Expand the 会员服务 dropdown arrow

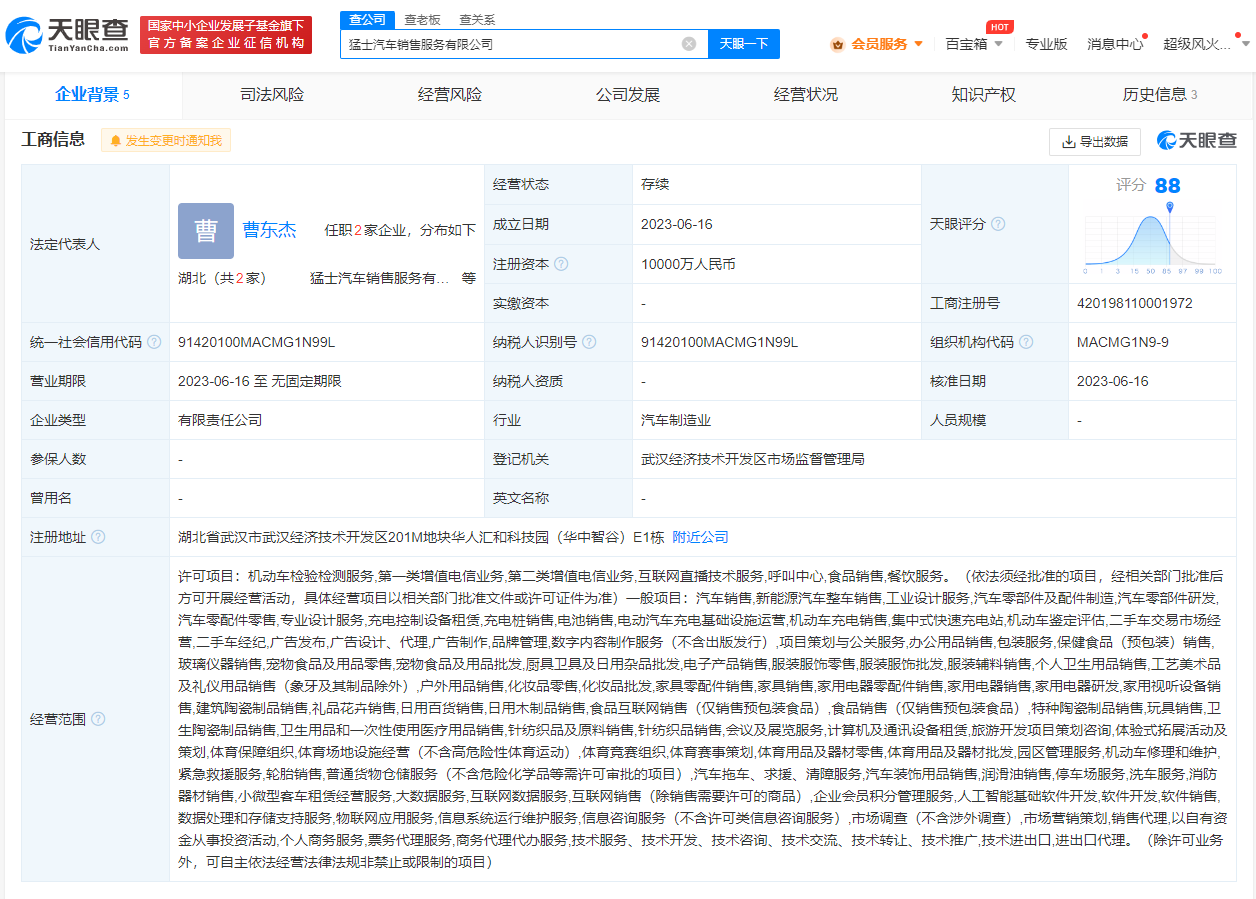pos(918,44)
